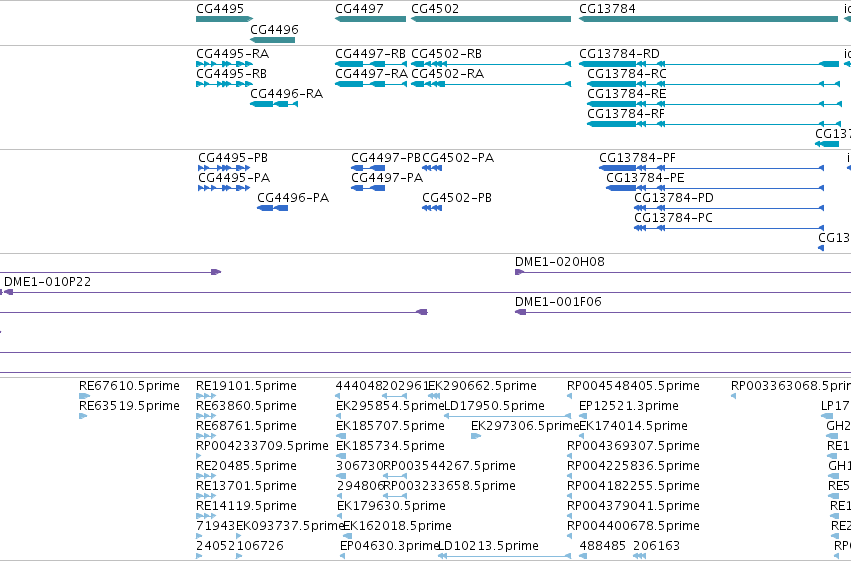This screenshot has height=561, width=851.
Task: Open EST RP004379041.5prime
Action: (569, 516)
